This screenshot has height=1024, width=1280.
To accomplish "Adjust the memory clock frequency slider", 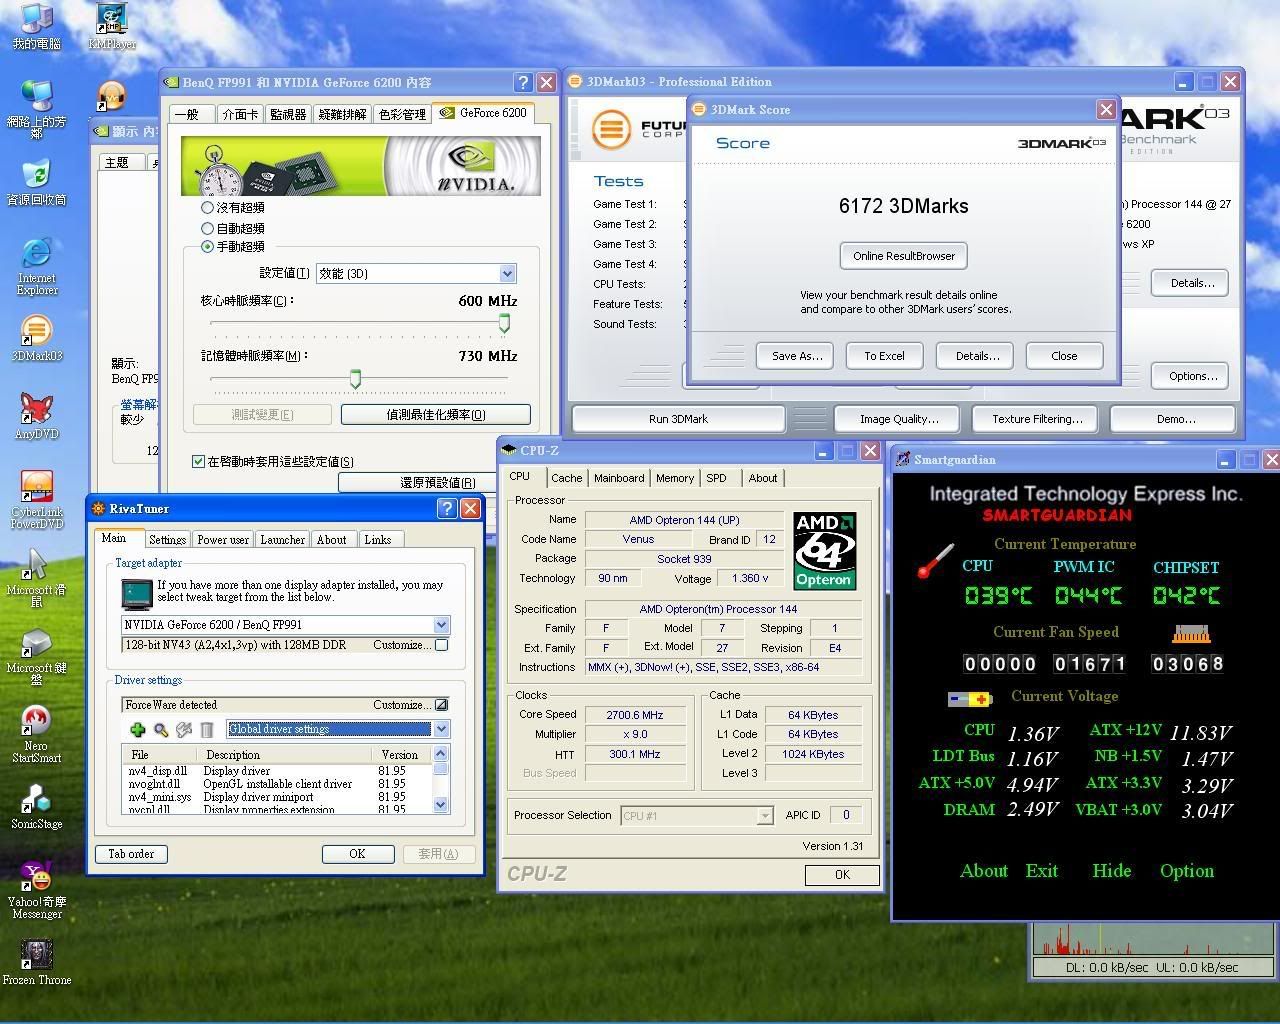I will pos(355,379).
